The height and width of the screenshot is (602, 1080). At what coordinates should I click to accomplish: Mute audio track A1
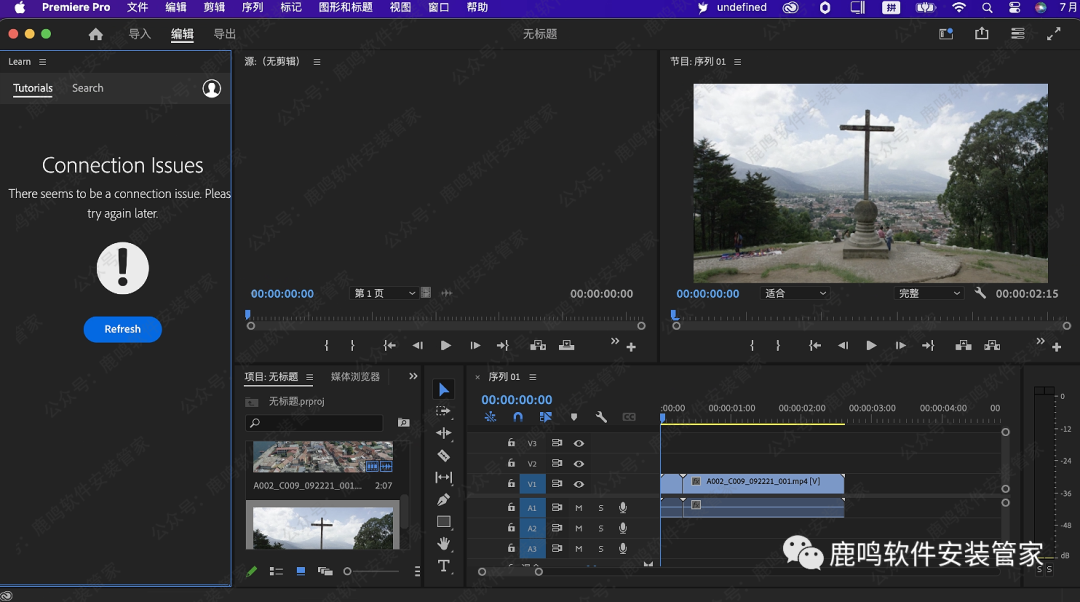point(578,508)
